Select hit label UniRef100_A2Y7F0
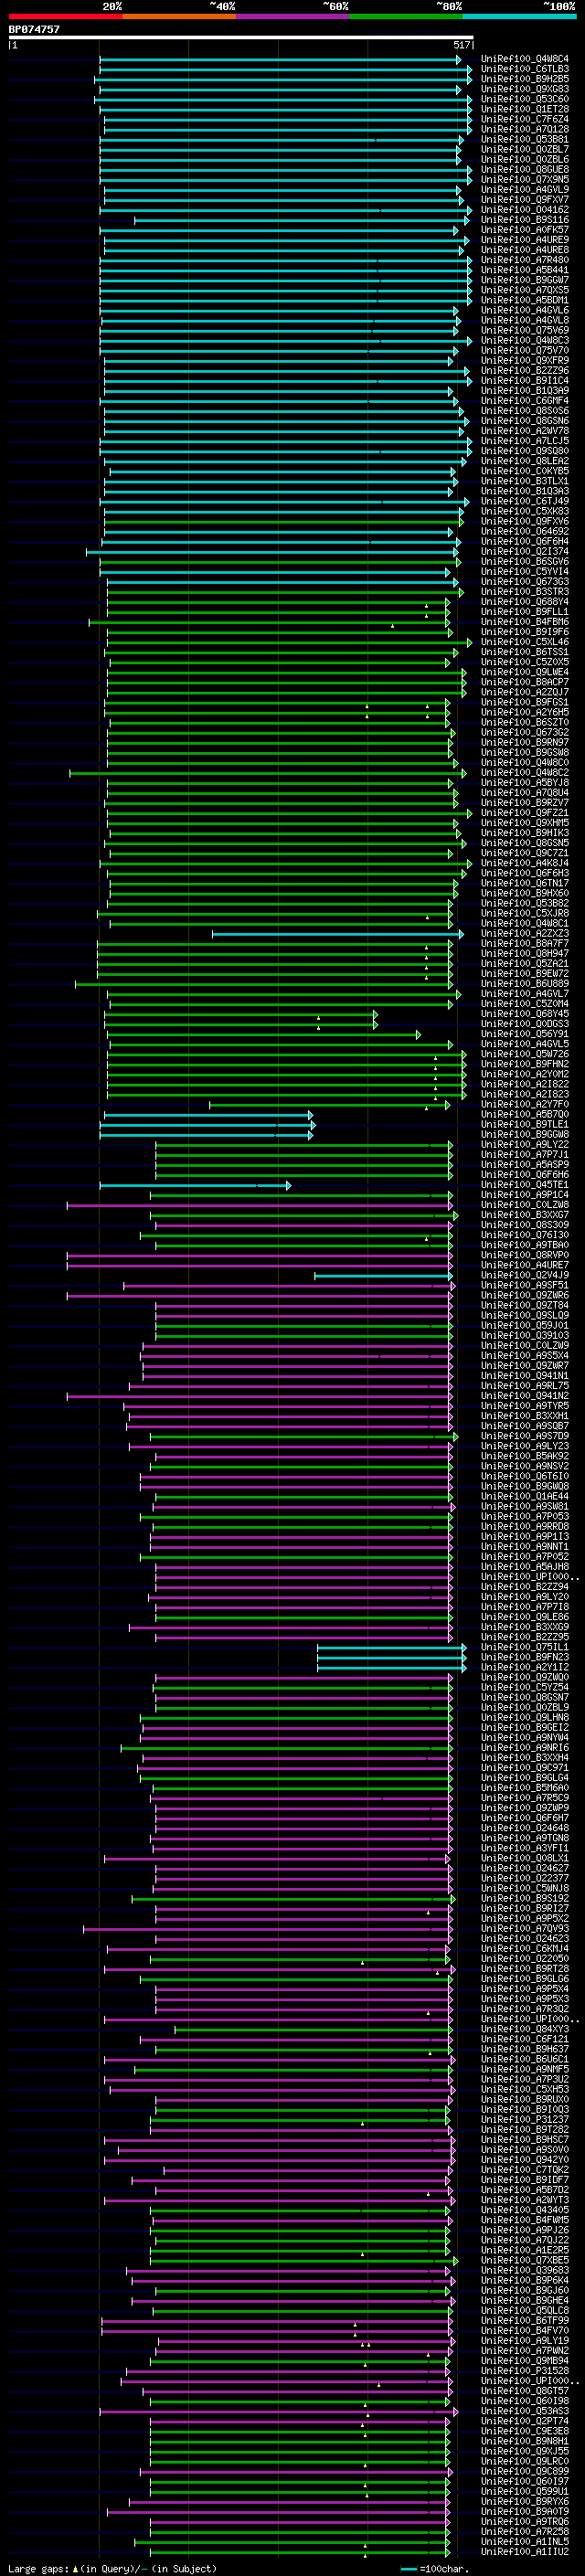This screenshot has height=2576, width=585. [525, 1104]
